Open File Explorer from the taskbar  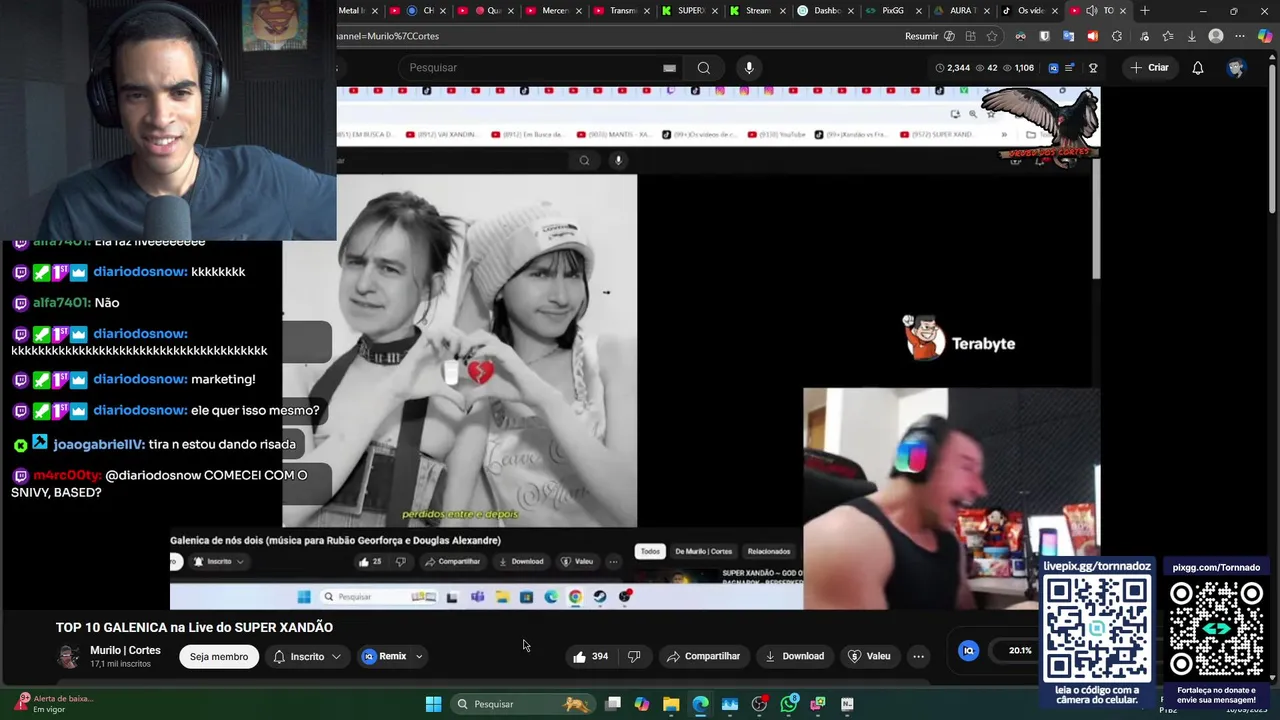click(671, 704)
